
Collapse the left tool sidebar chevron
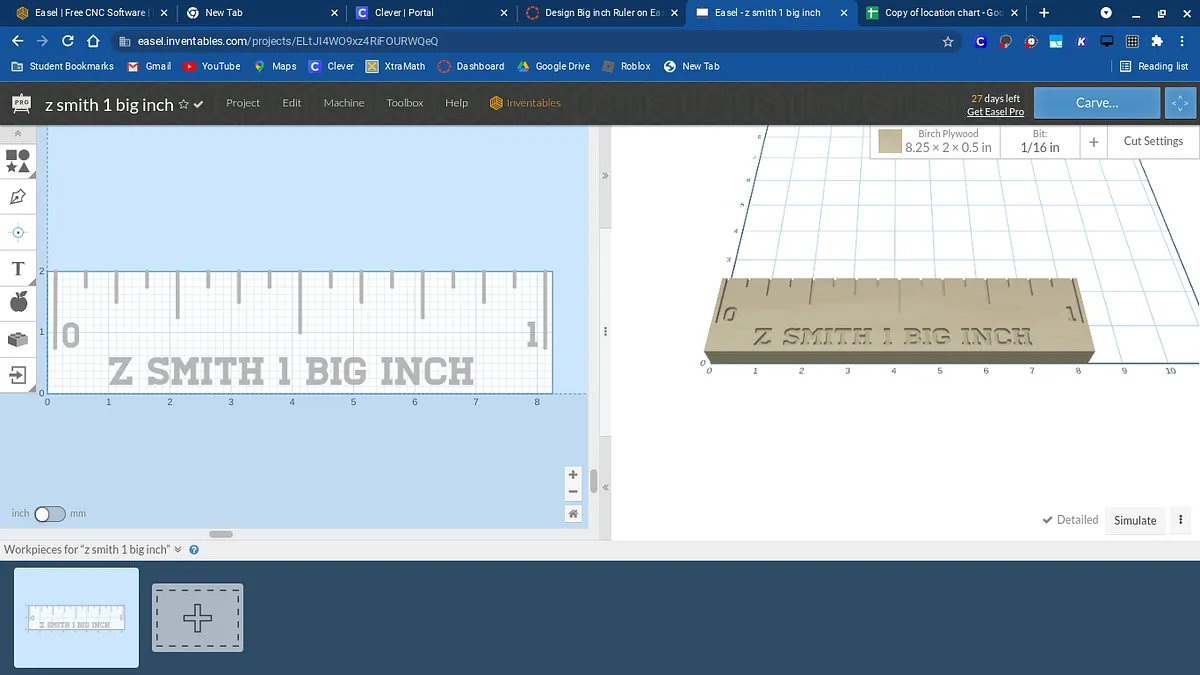(x=17, y=133)
